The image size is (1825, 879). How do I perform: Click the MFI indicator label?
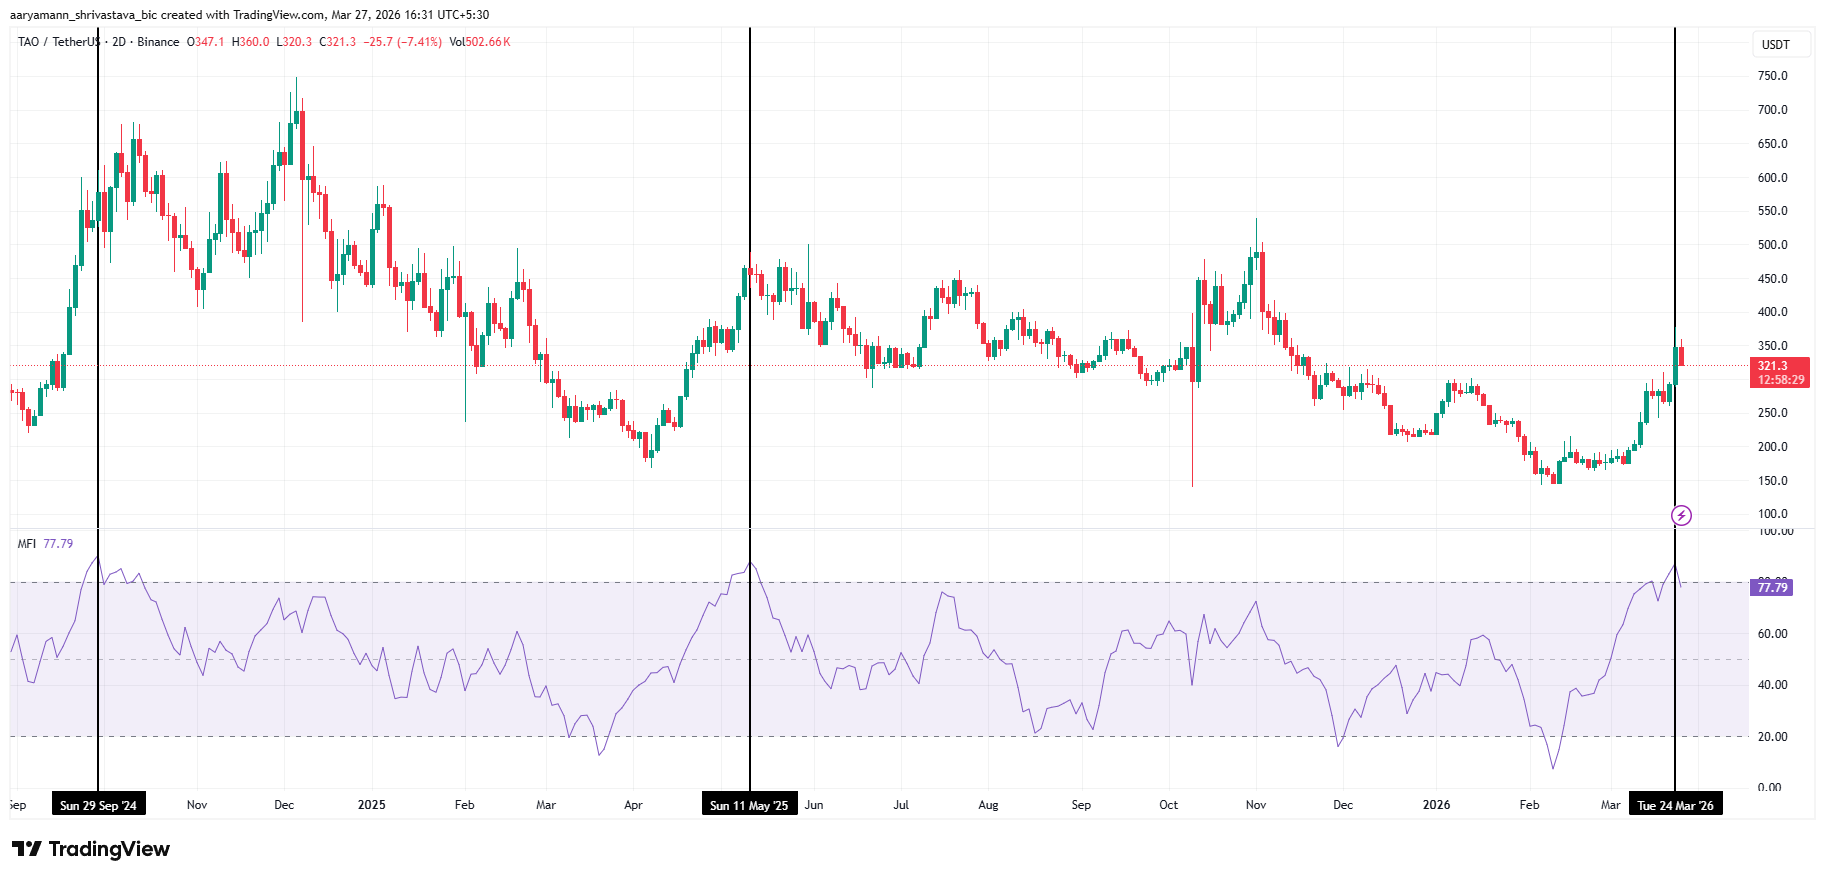click(27, 544)
